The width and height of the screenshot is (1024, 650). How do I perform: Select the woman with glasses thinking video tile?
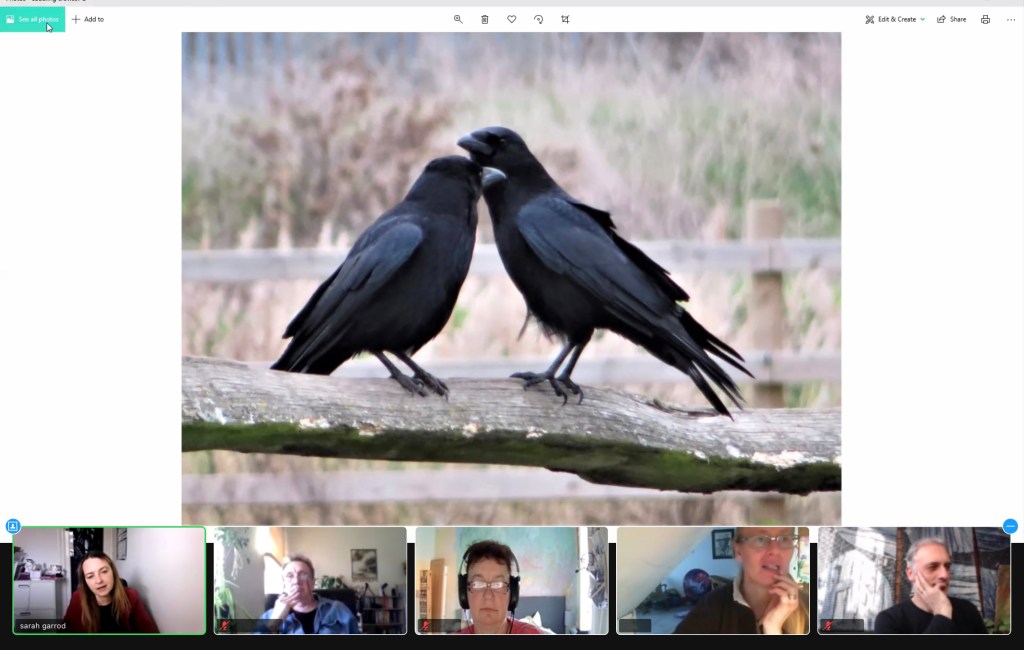coord(712,580)
